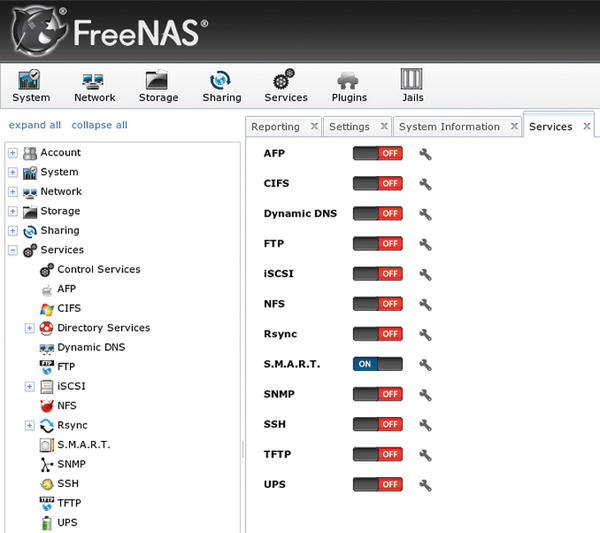
Task: Expand the Rsync tree node
Action: [x=29, y=425]
